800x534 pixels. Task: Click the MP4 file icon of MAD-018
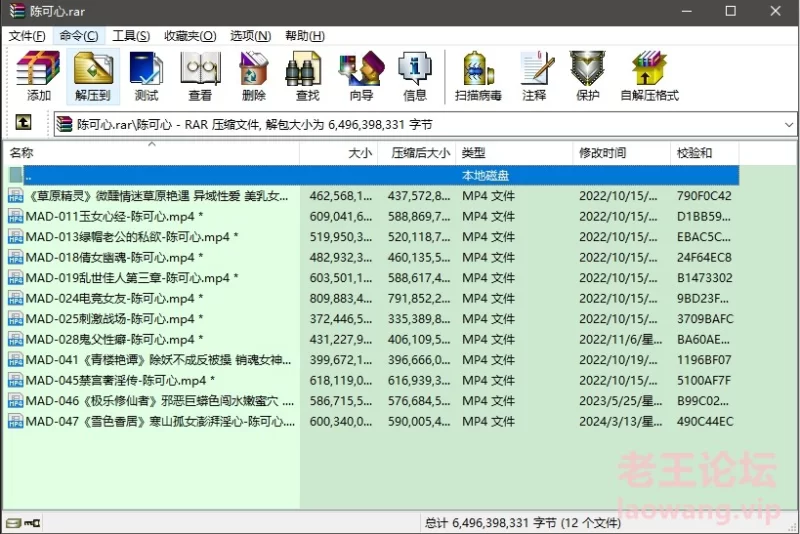[x=15, y=257]
